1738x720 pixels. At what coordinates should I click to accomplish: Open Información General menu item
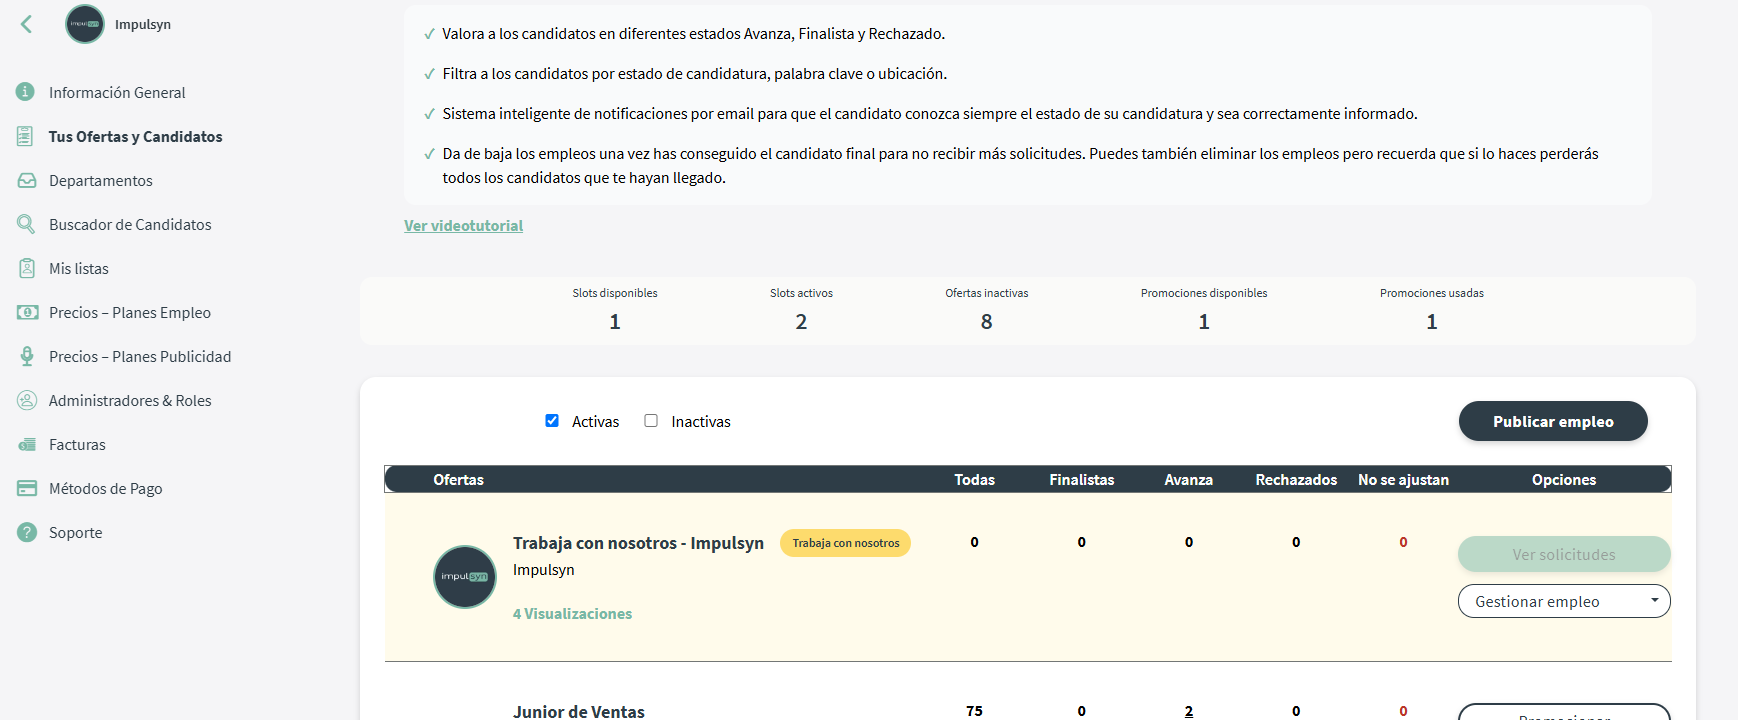pyautogui.click(x=117, y=92)
